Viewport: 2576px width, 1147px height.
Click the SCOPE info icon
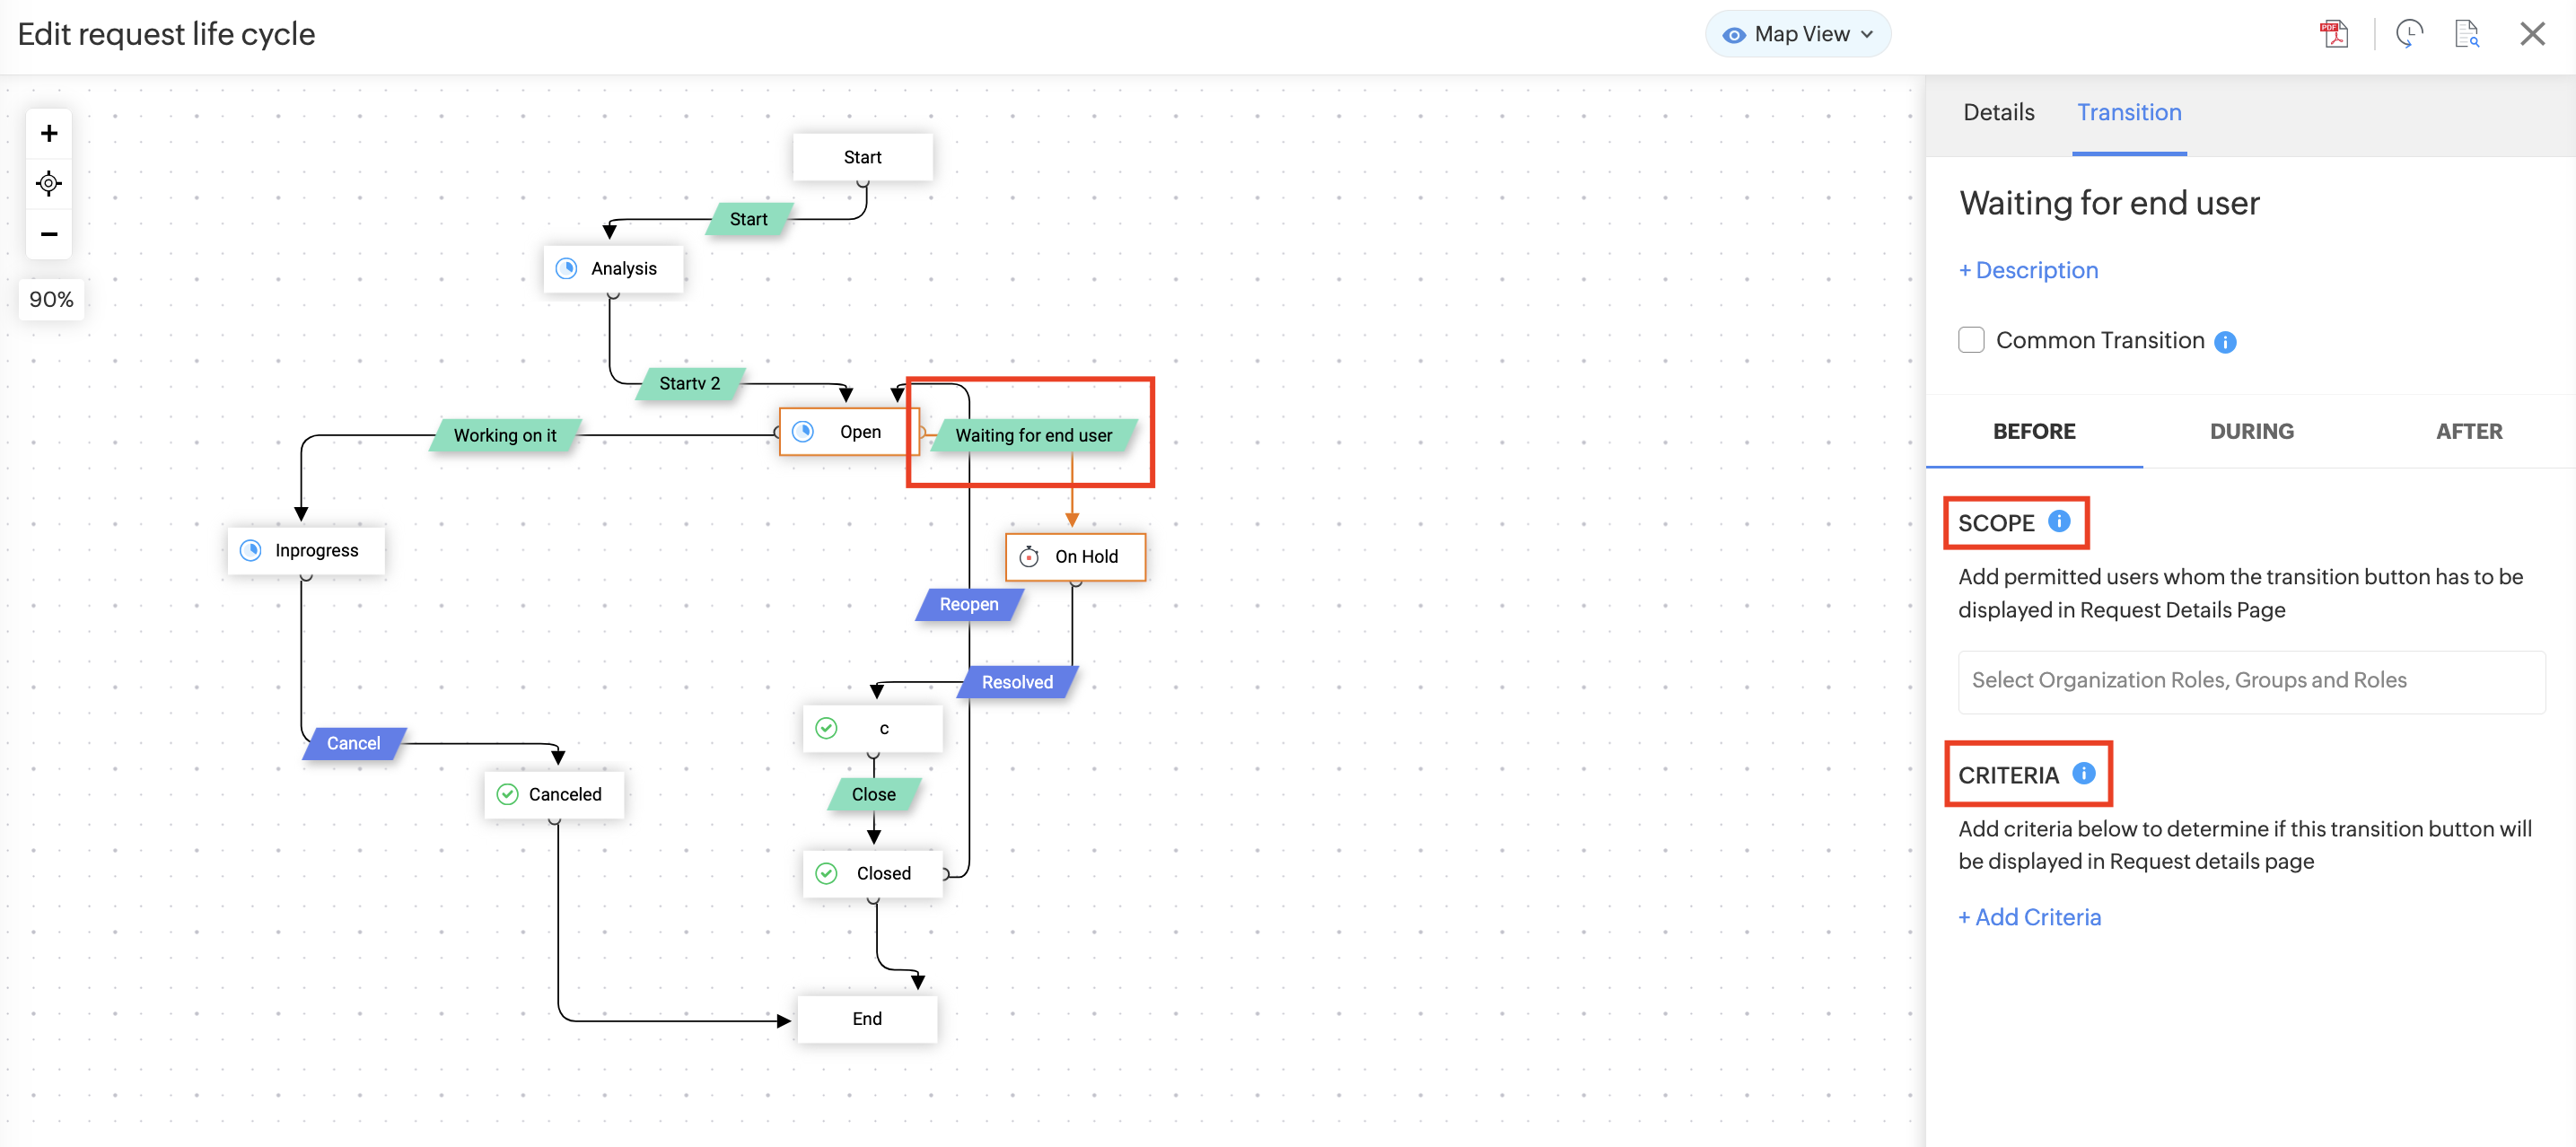pos(2059,521)
